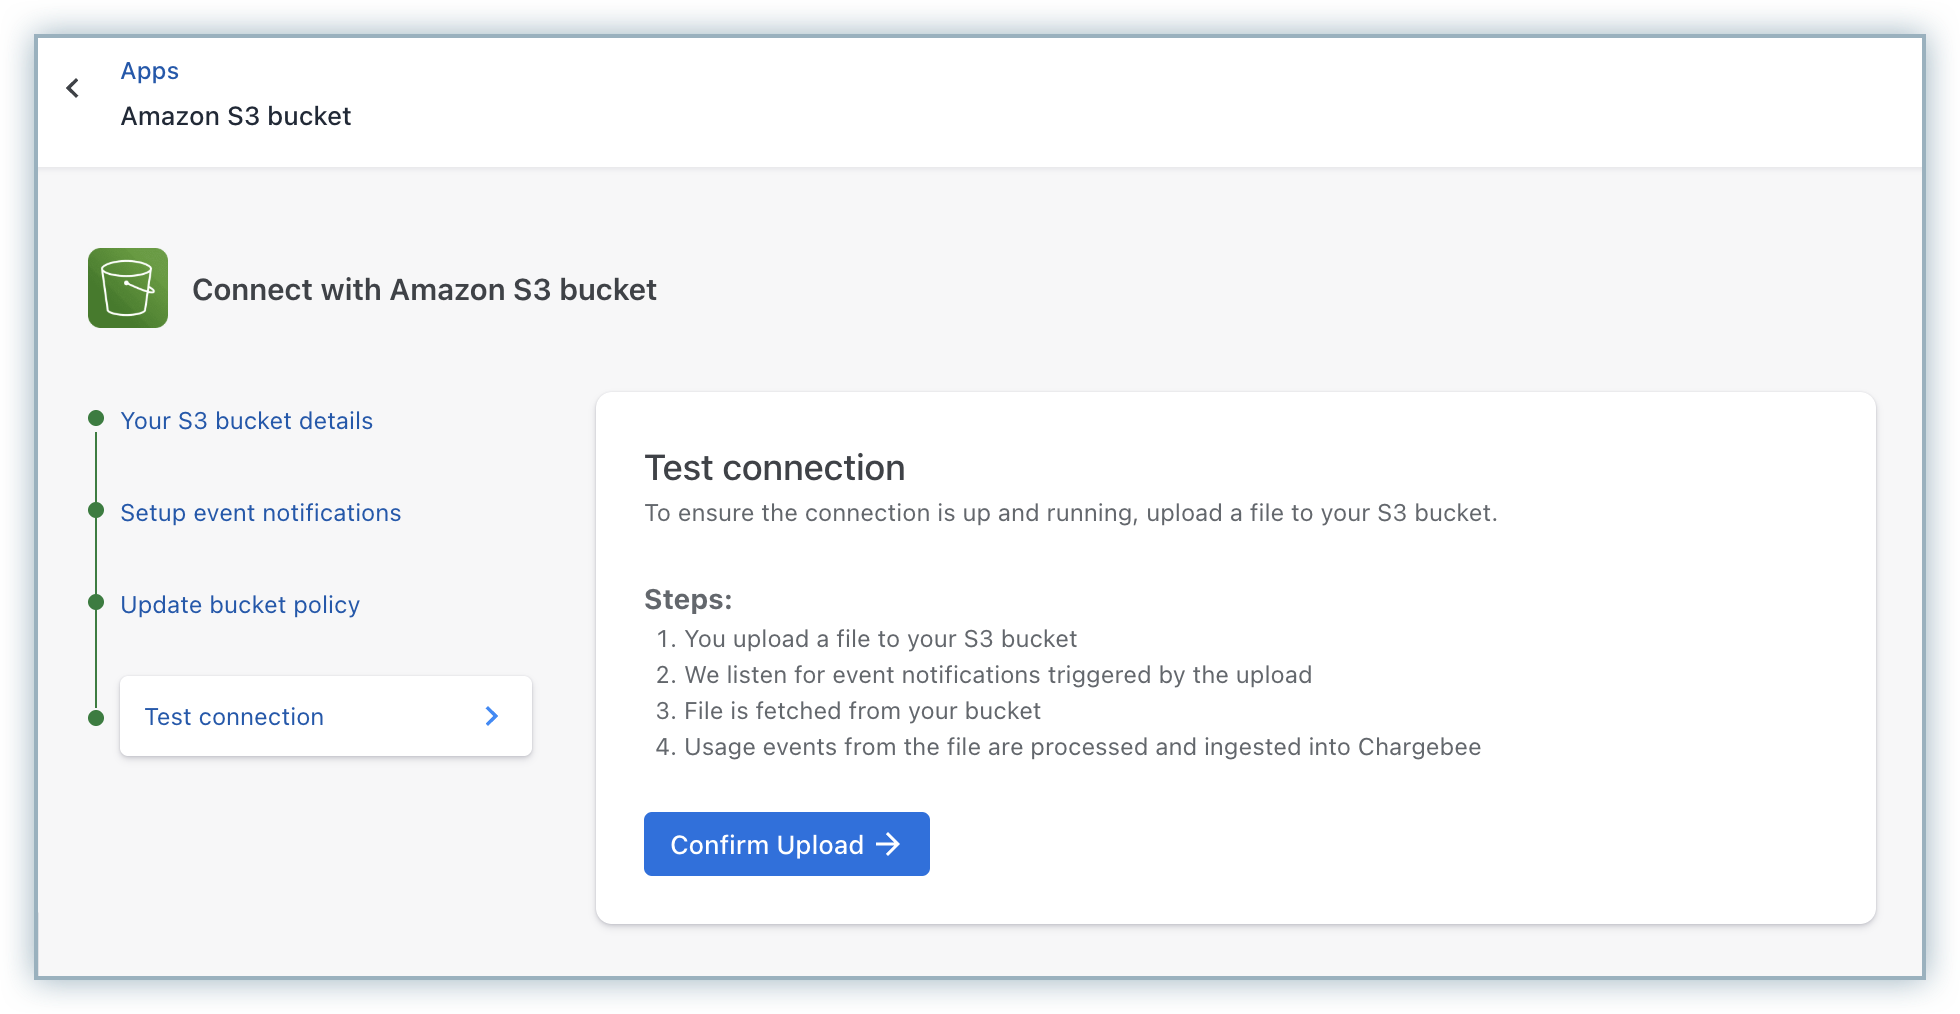
Task: Open the Setup event notifications step
Action: coord(260,513)
